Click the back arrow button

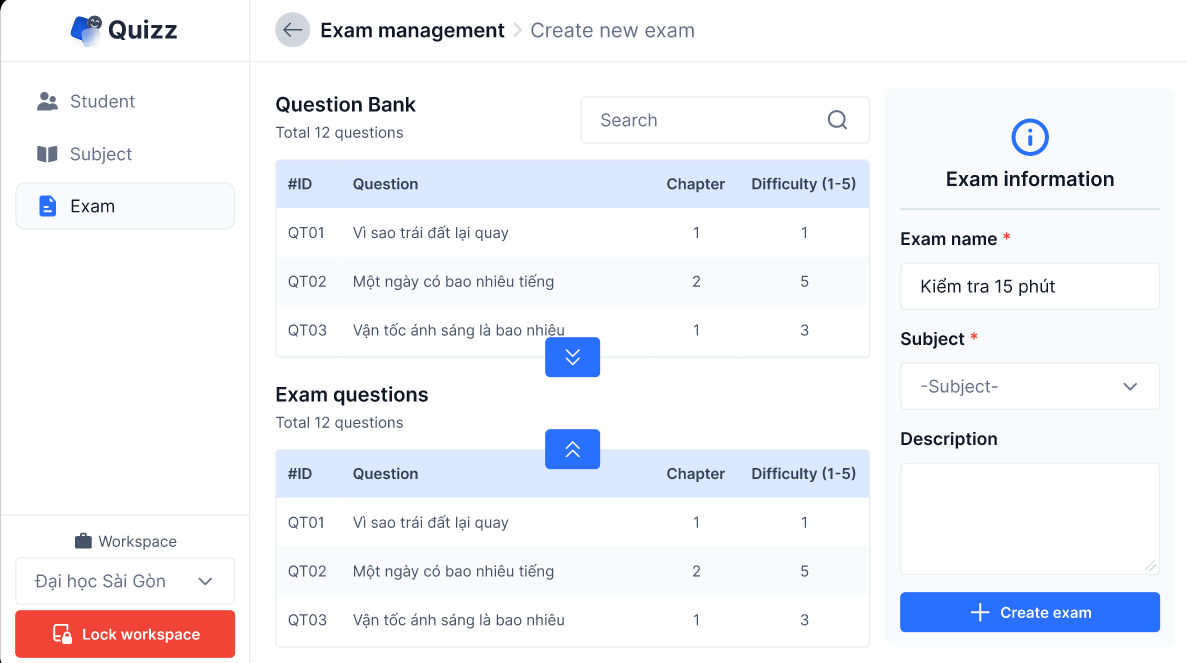[292, 30]
